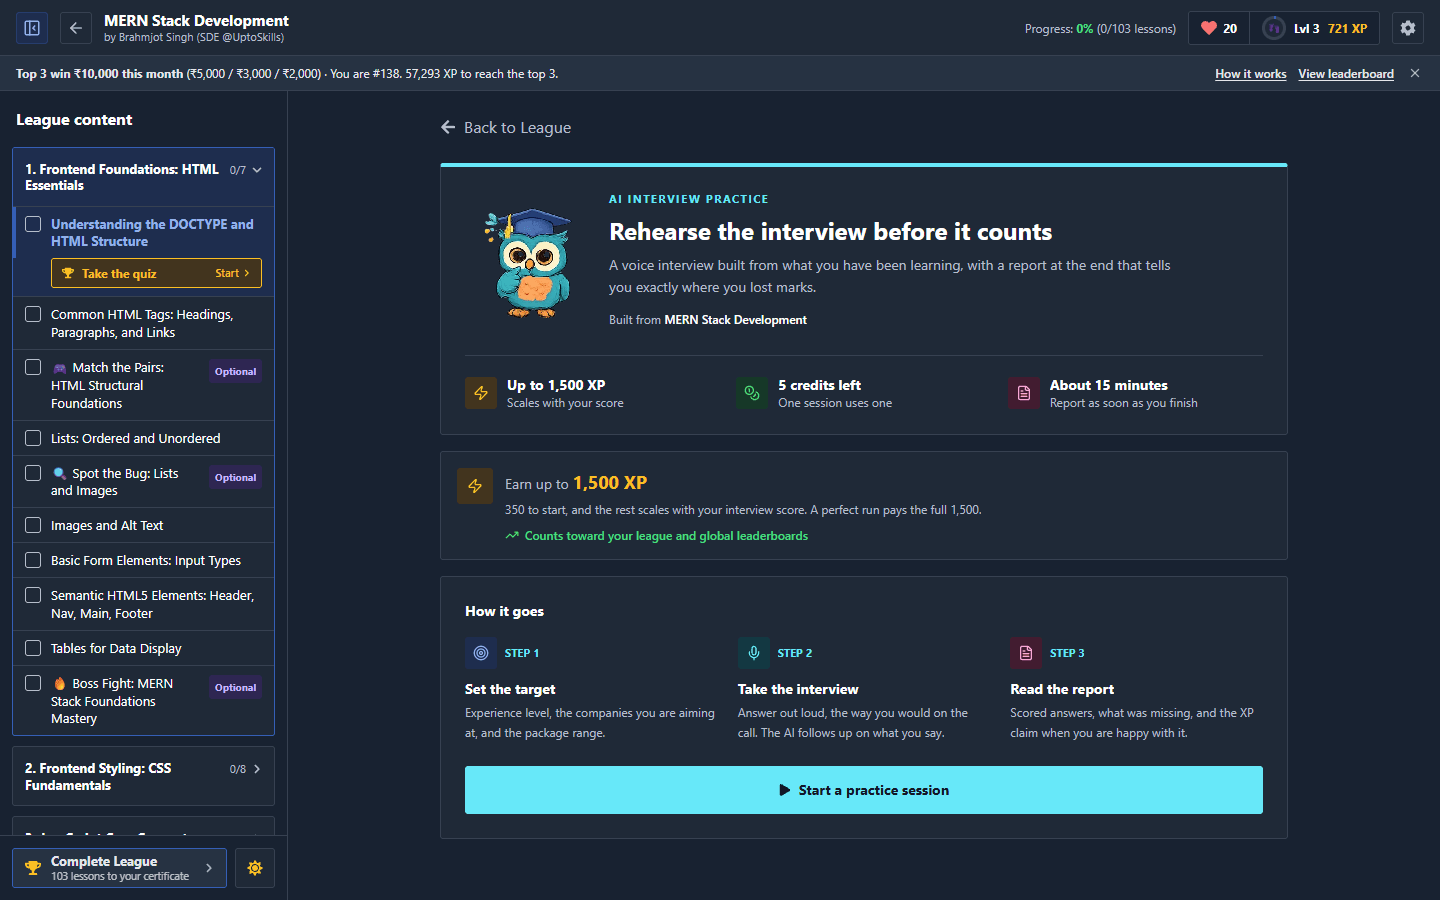Screen dimensions: 1440x900
Task: Click lightning icon beside Up to 1,500 XP
Action: [481, 393]
